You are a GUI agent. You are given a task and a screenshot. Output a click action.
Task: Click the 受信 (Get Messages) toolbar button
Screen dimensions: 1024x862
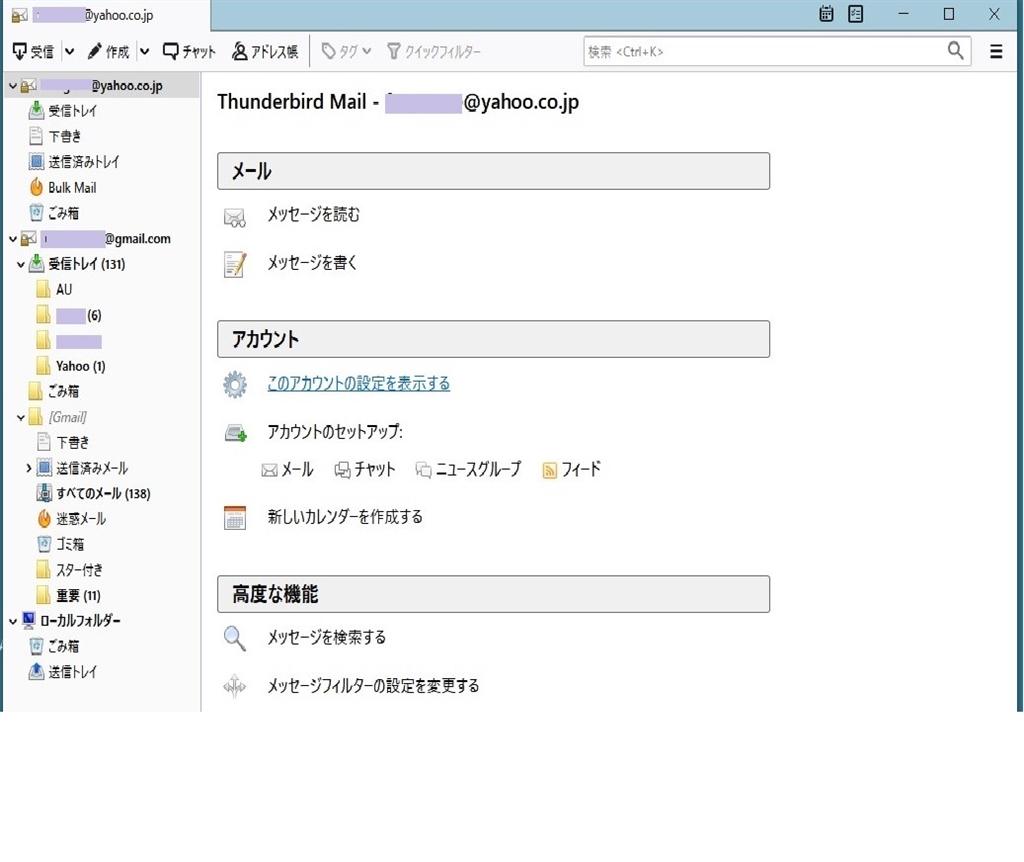(x=33, y=52)
